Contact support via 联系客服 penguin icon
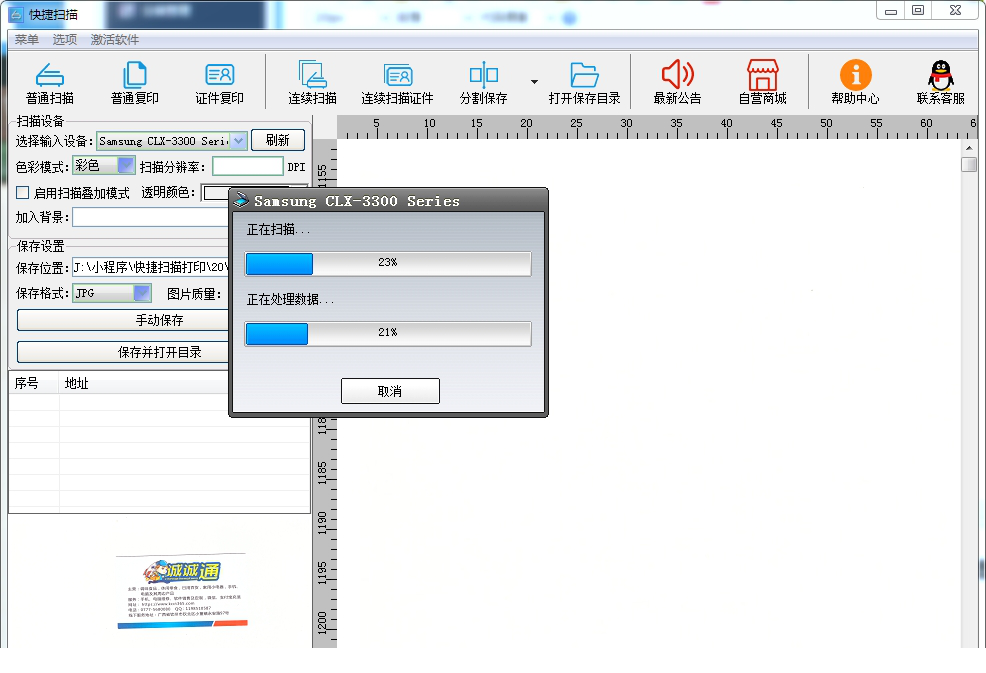The image size is (986, 673). tap(940, 75)
